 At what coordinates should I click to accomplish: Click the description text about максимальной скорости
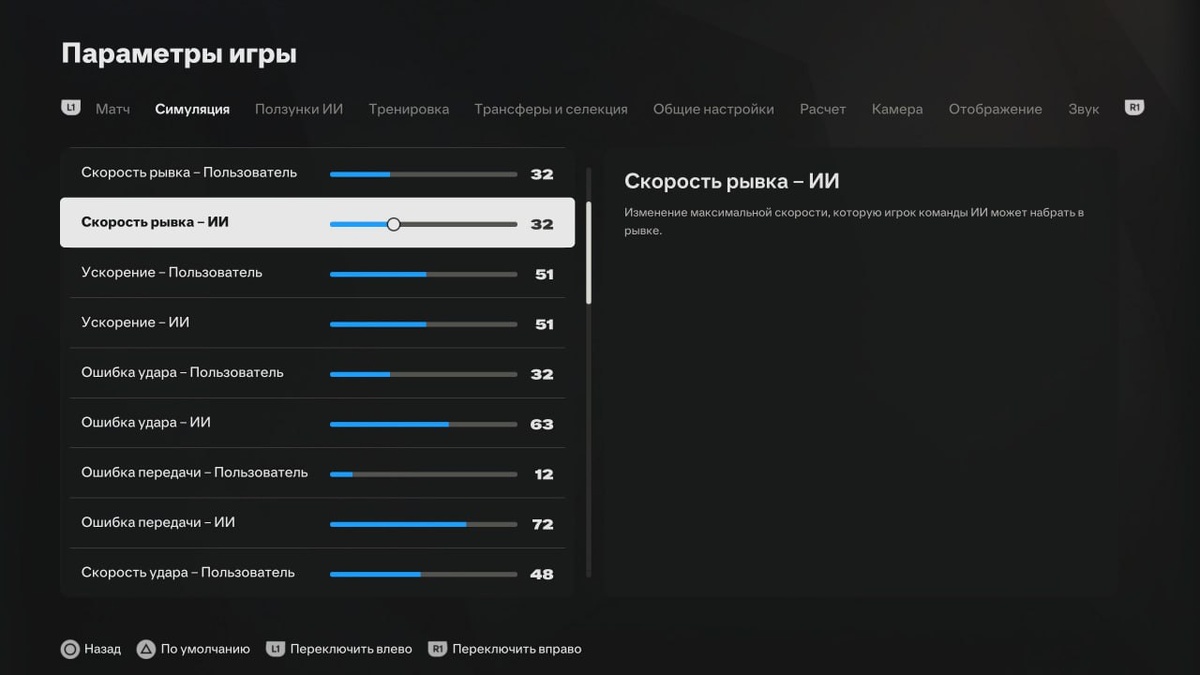point(854,221)
